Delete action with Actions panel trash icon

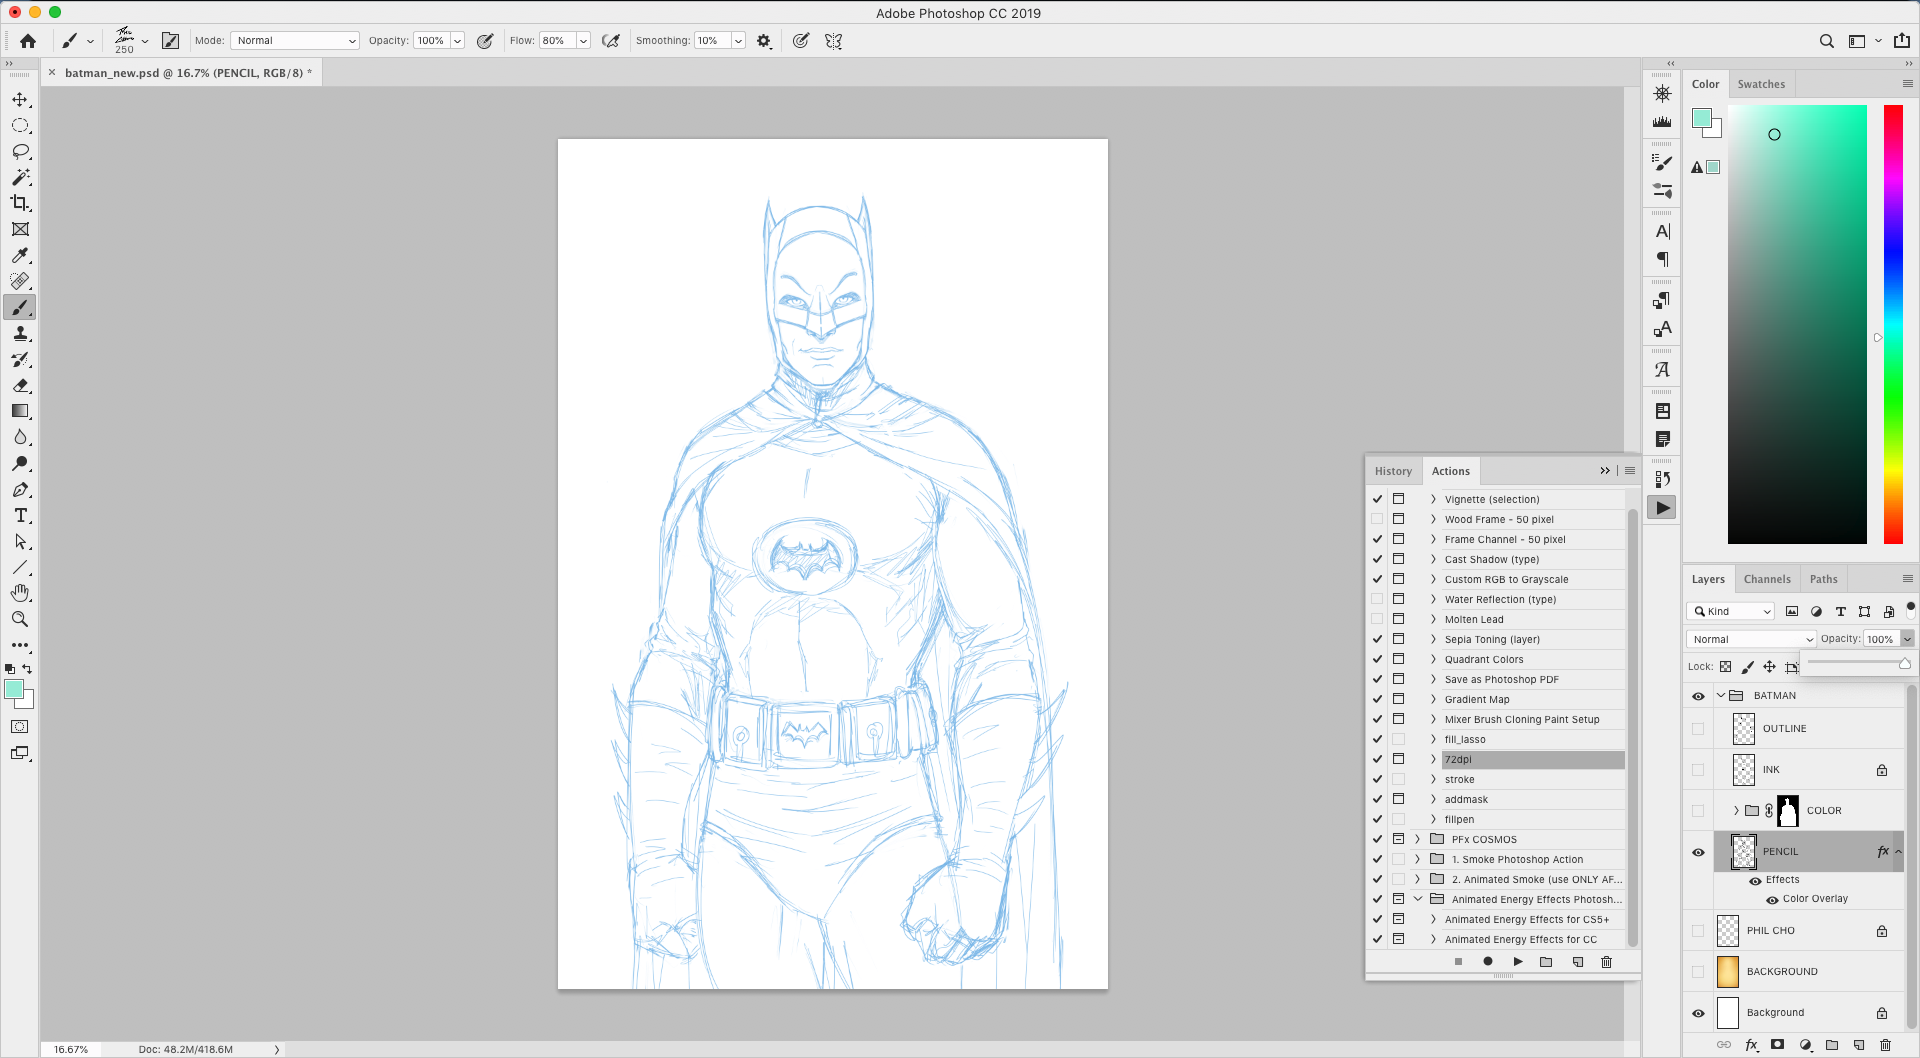tap(1607, 962)
